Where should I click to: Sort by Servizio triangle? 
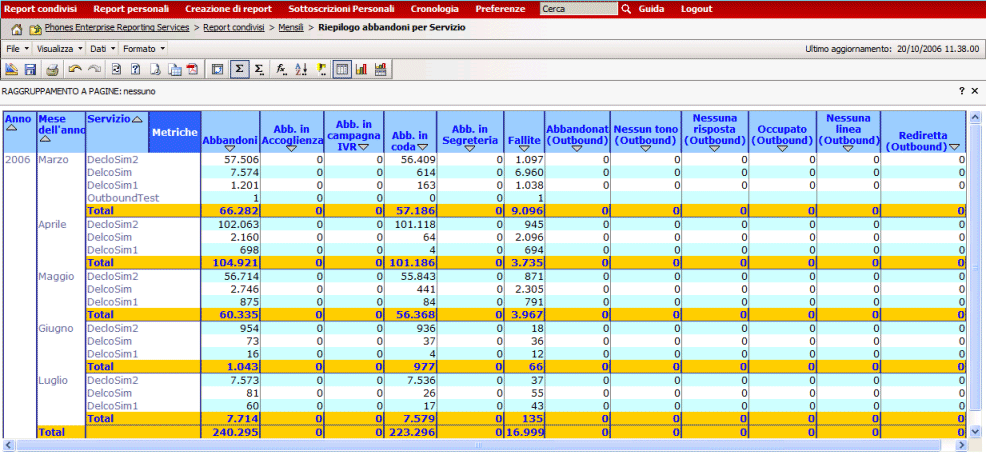[137, 119]
